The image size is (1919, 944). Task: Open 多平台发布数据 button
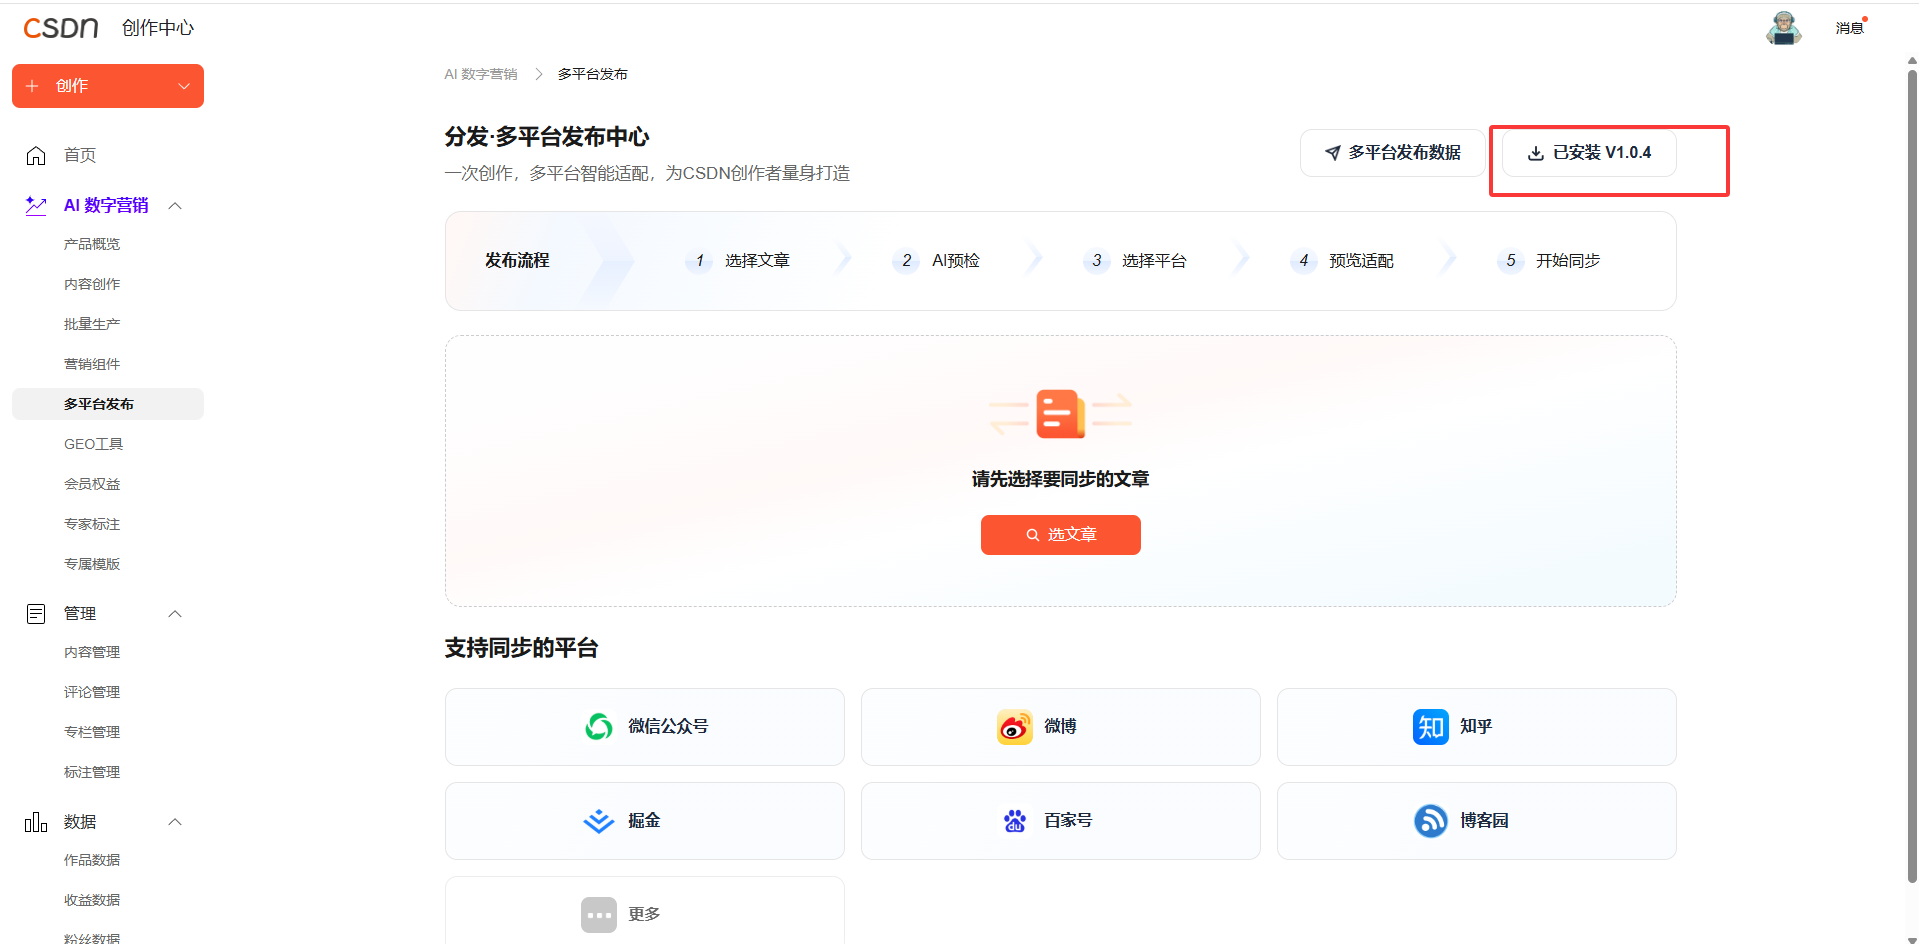[1392, 153]
